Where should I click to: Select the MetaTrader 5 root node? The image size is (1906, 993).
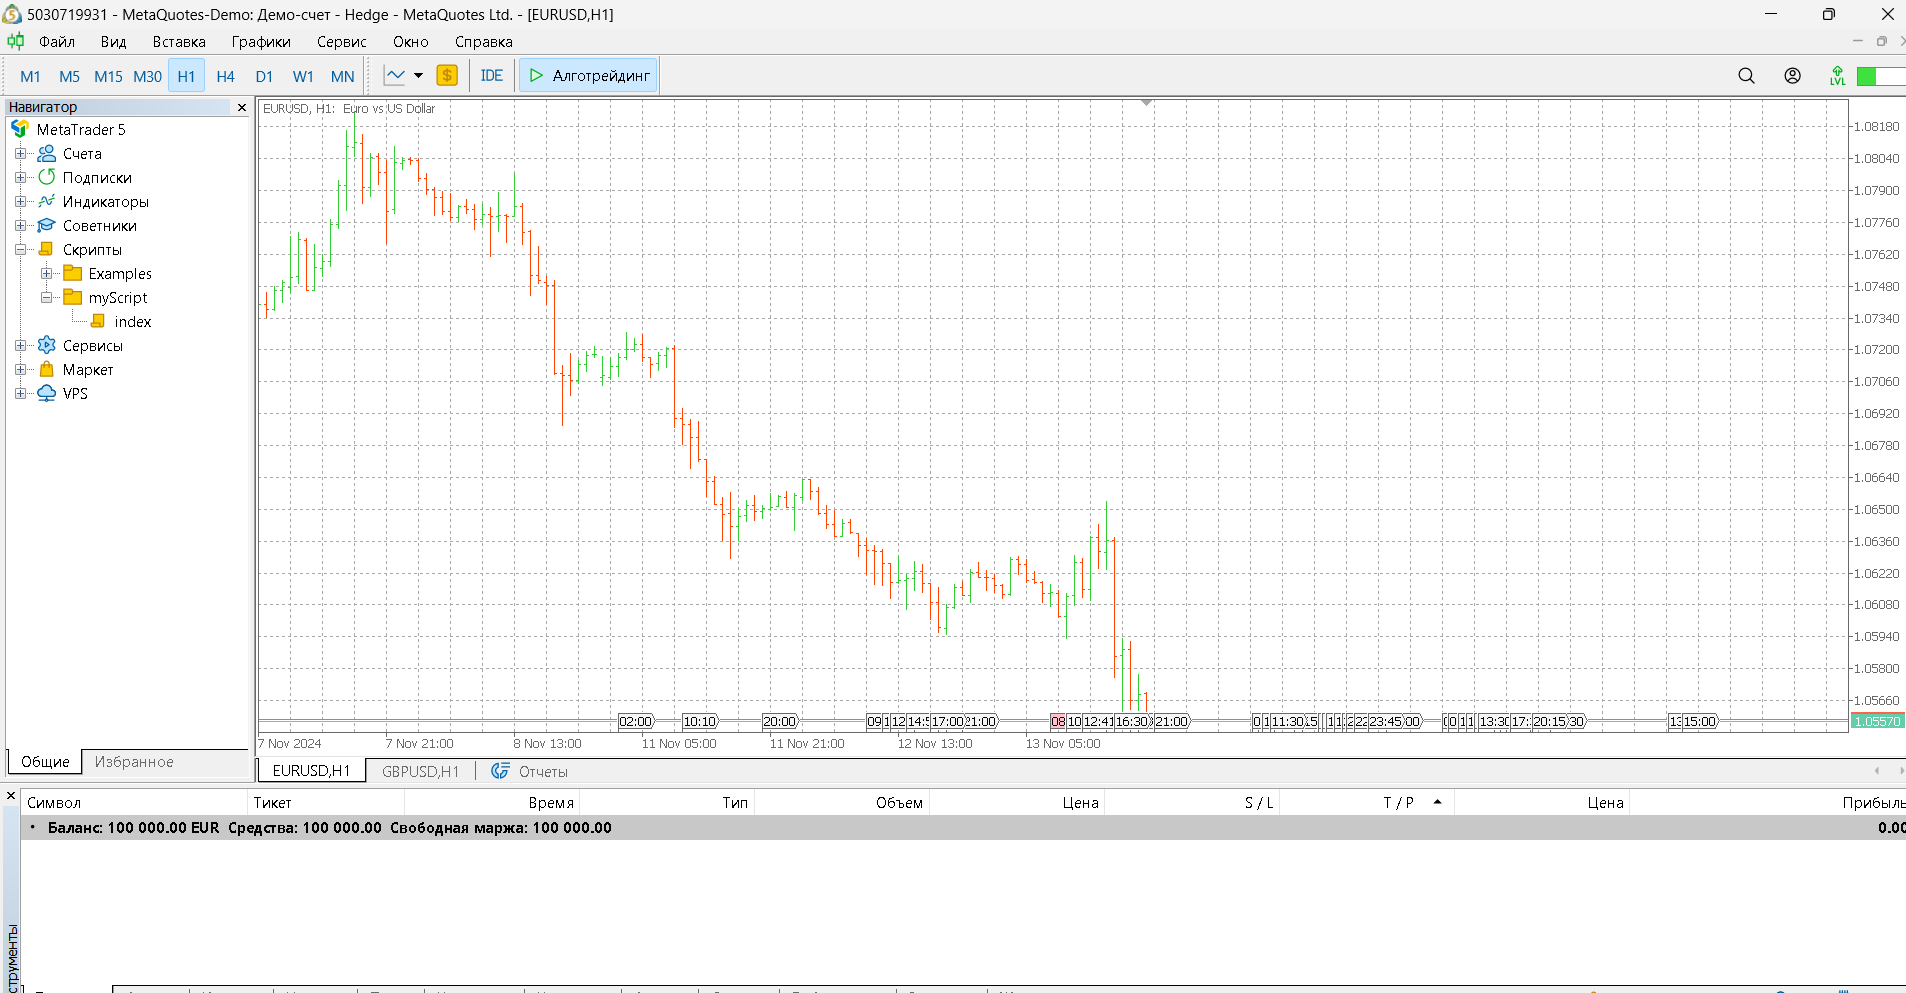click(x=81, y=130)
